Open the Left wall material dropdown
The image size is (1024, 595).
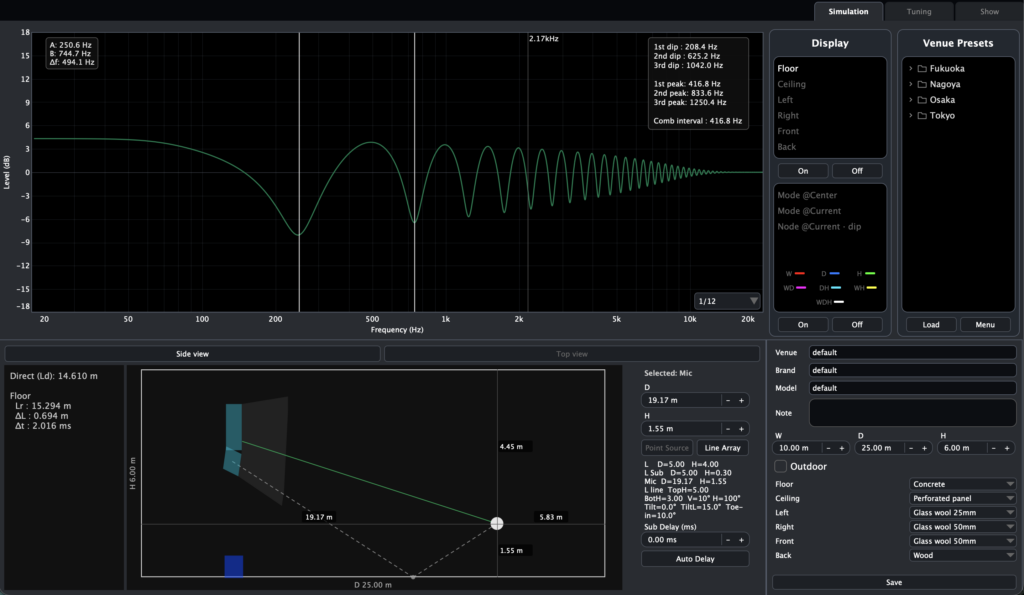(963, 513)
